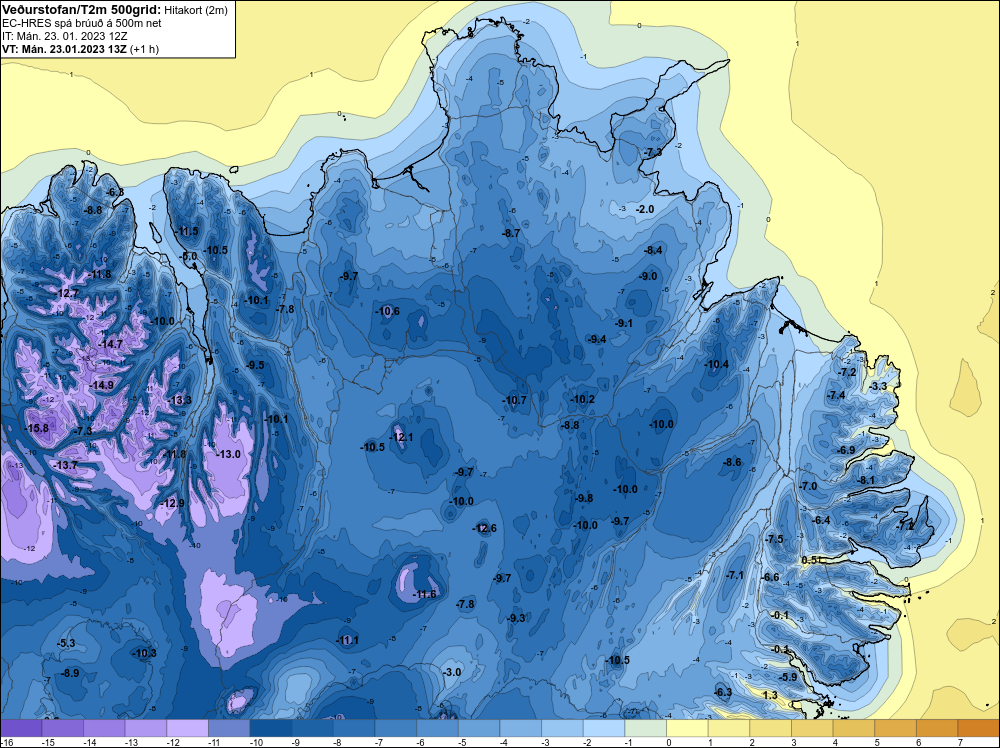Image resolution: width=1000 pixels, height=748 pixels.
Task: Click the -7.4 temperature value
Action: (x=836, y=395)
